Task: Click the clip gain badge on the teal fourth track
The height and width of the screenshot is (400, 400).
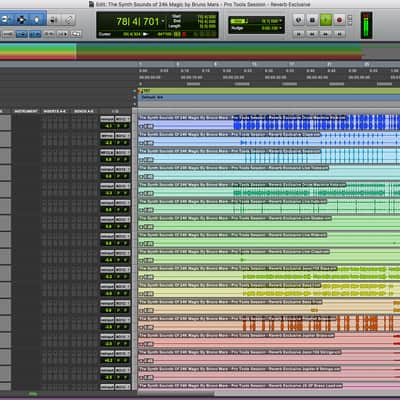Action: click(x=147, y=176)
